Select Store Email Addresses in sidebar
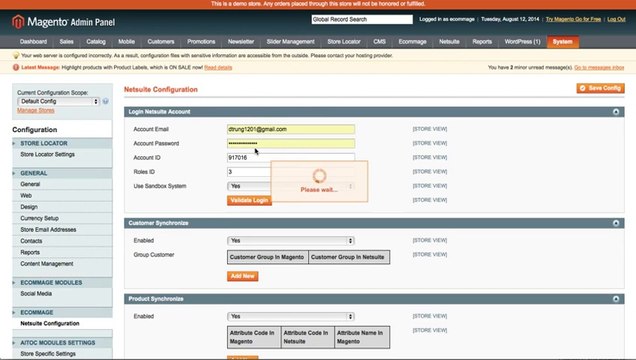Screen dimensions: 636x360 (x=48, y=229)
